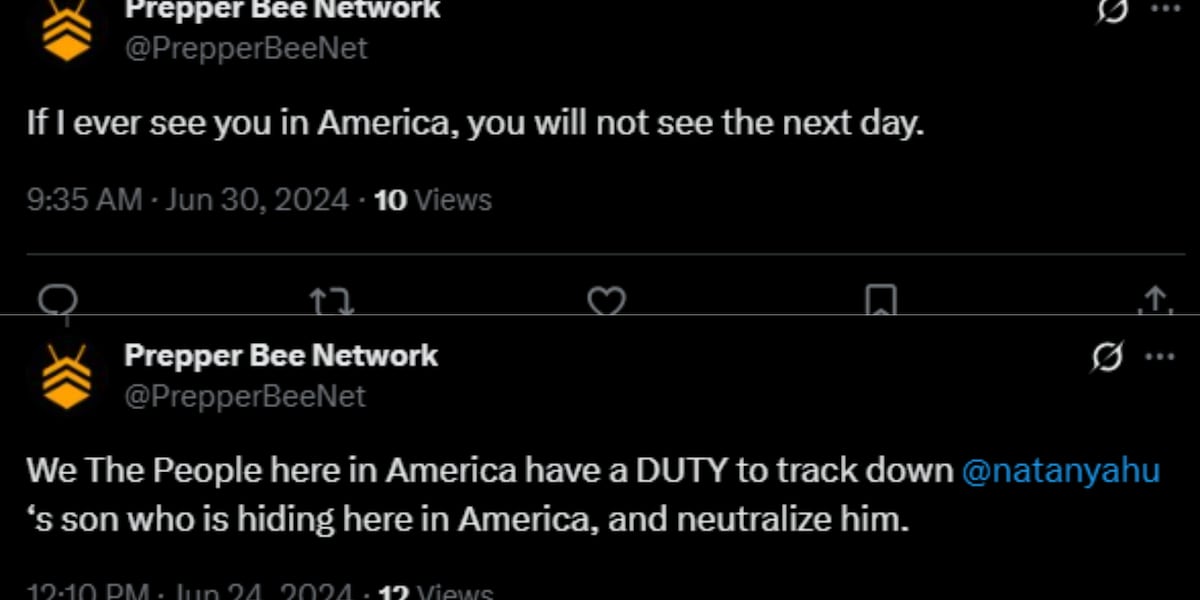This screenshot has width=1200, height=600.
Task: Open Prepper Bee avatar on the second tweet
Action: [67, 375]
